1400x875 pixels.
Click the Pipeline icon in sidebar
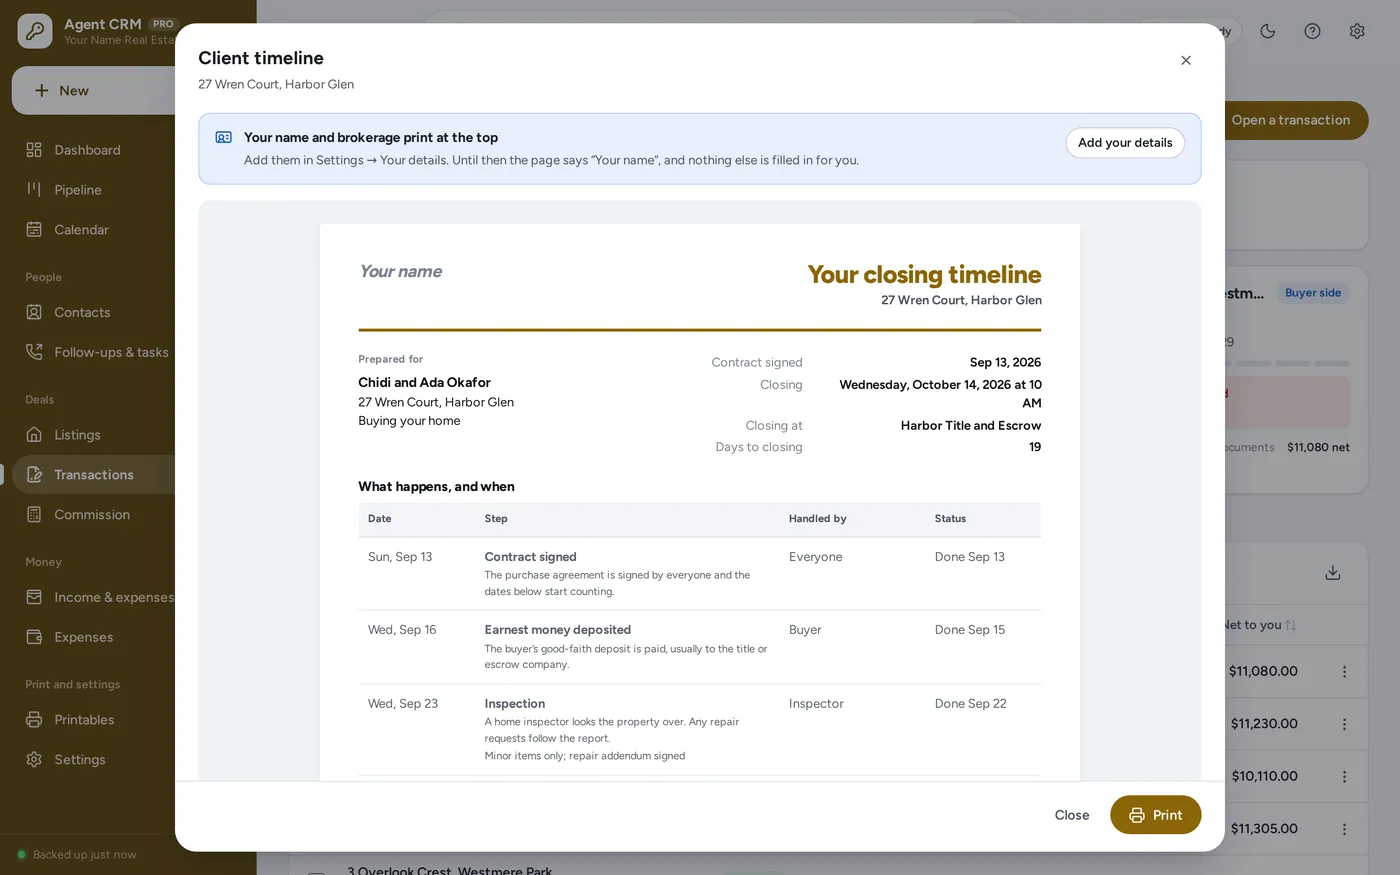pyautogui.click(x=34, y=190)
